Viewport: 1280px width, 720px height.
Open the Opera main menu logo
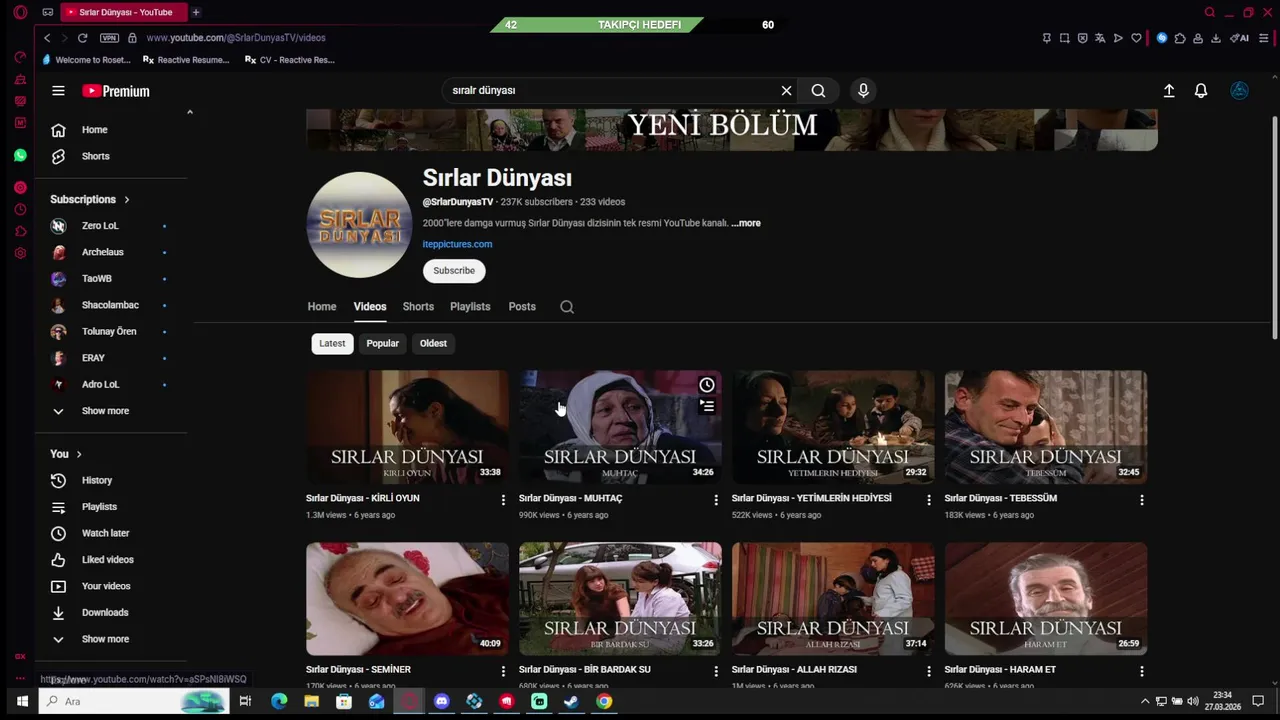[x=20, y=12]
